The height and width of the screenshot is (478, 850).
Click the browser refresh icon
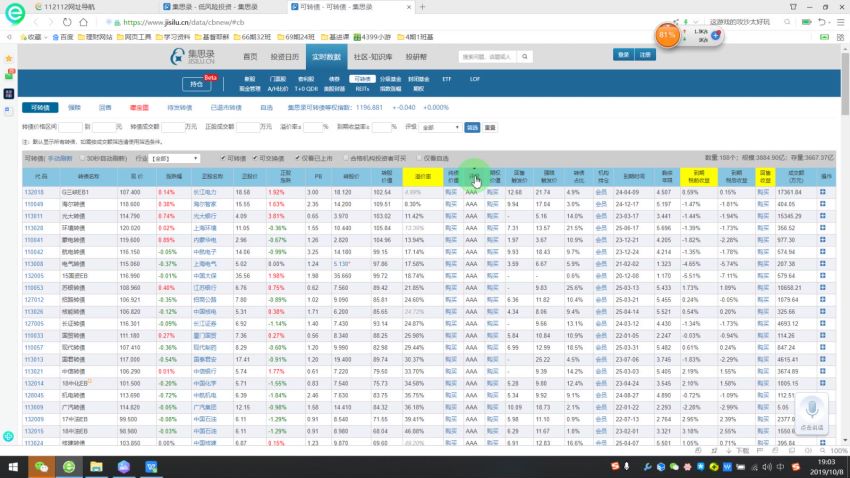67,22
